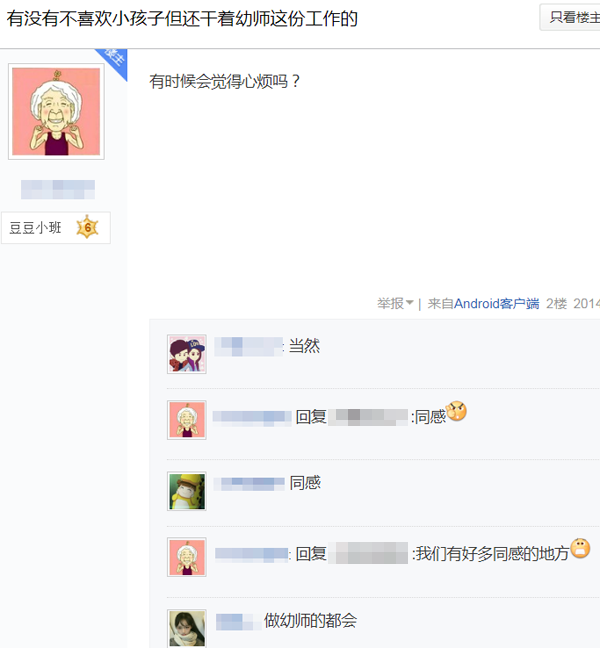Click the 豆豆小班 level title badge
This screenshot has width=600, height=648.
[x=56, y=228]
